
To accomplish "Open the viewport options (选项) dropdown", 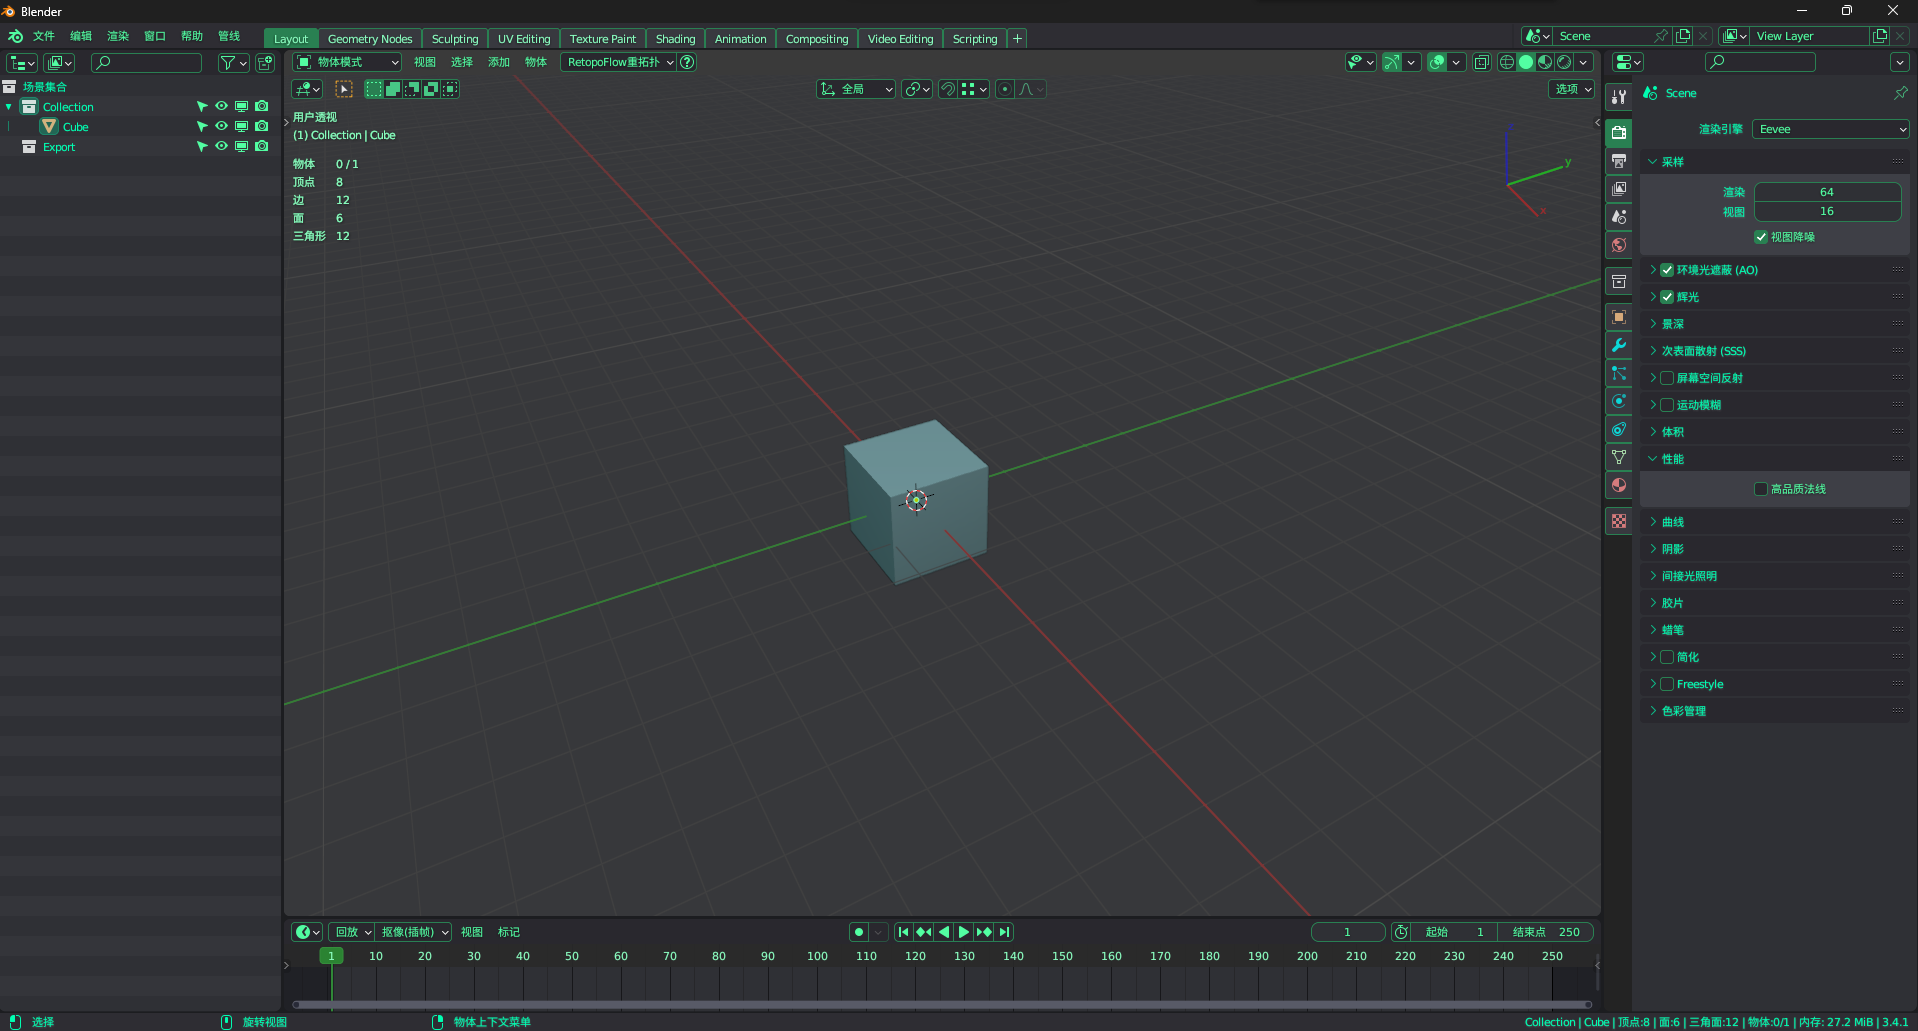I will coord(1572,89).
